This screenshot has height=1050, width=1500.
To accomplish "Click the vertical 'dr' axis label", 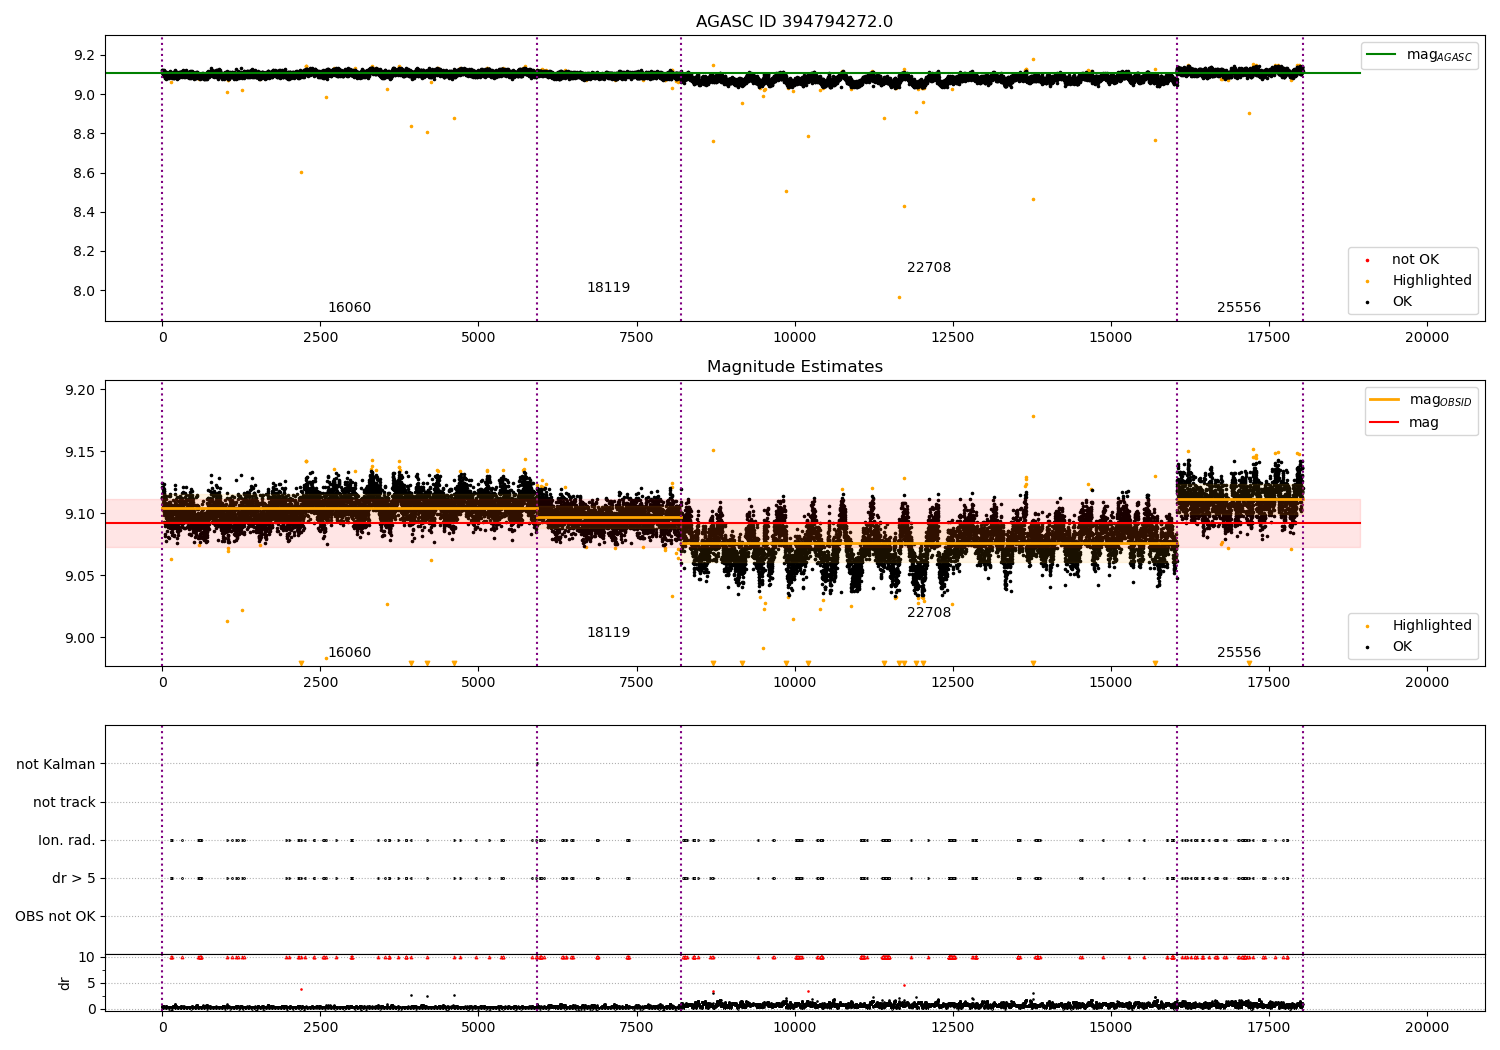I will [65, 983].
